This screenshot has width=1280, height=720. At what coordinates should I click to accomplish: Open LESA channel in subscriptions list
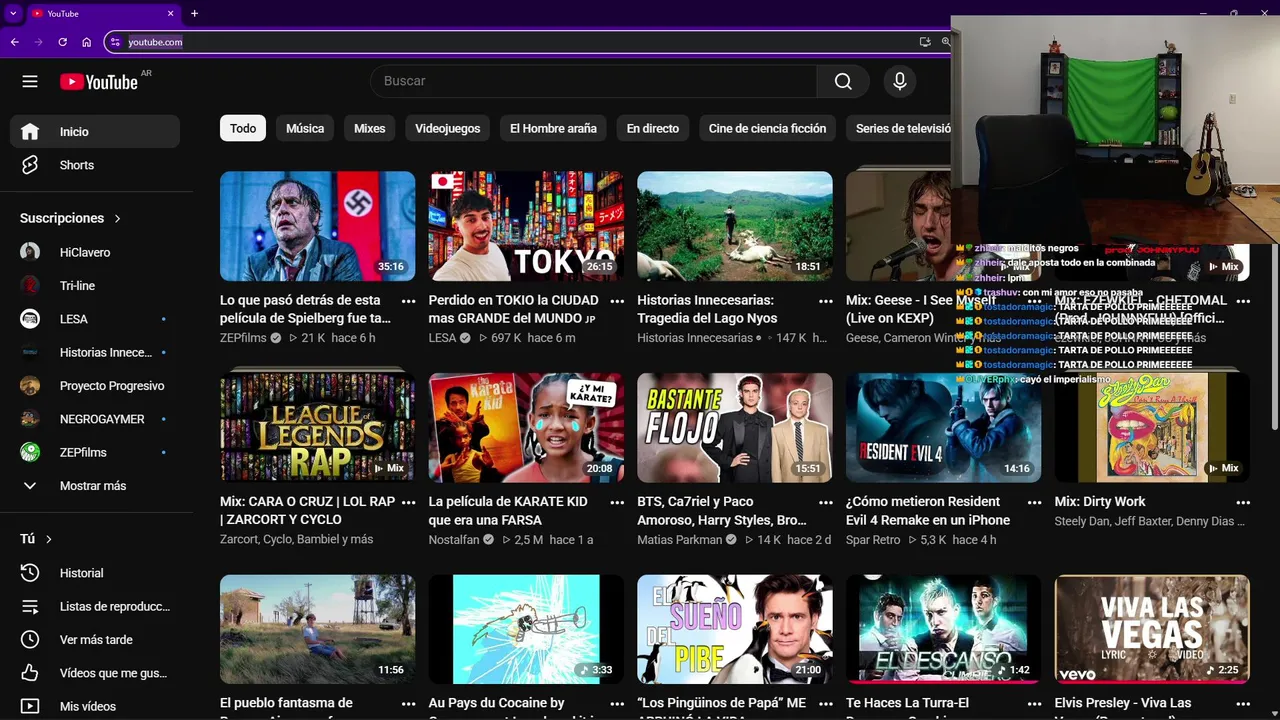coord(95,319)
